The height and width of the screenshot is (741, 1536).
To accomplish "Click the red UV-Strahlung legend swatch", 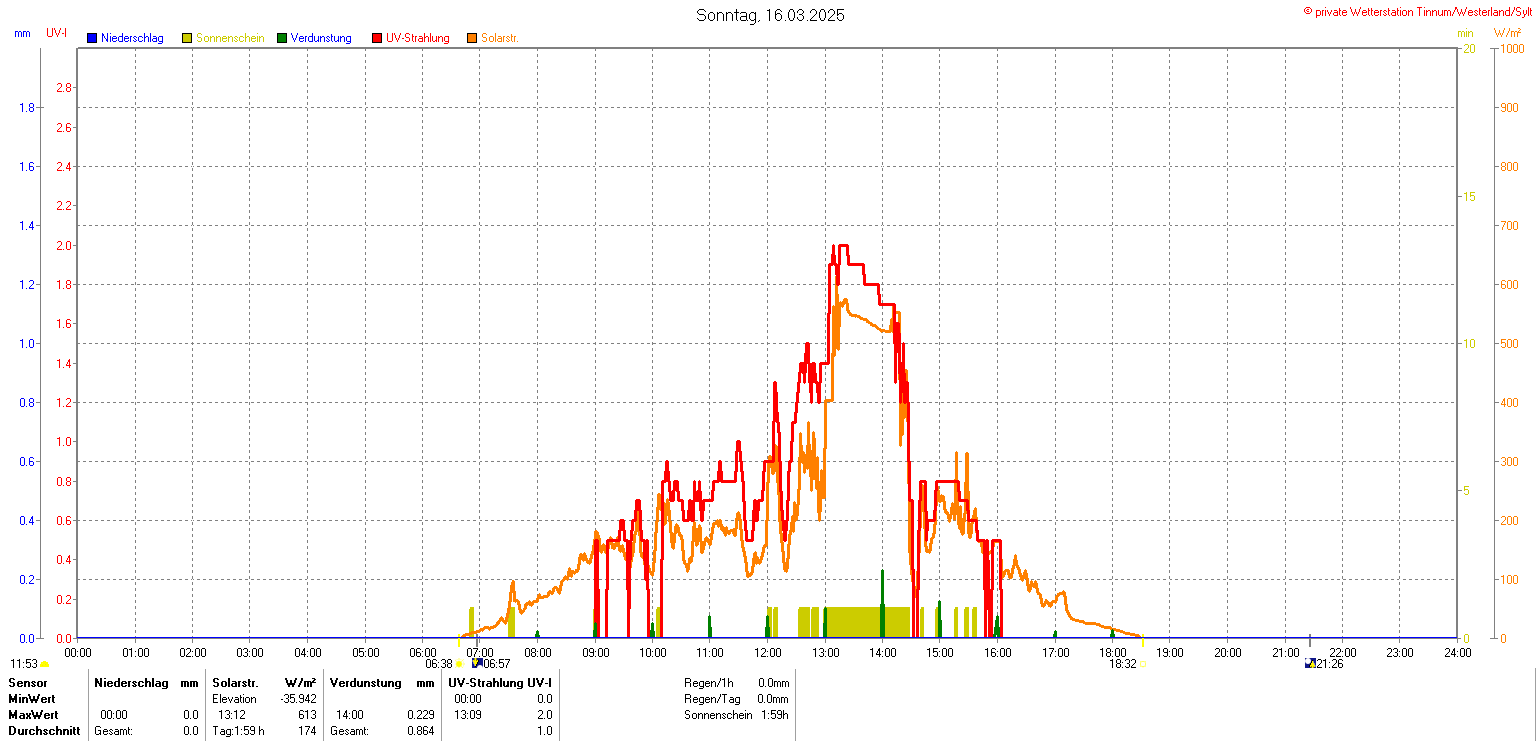I will pos(377,38).
